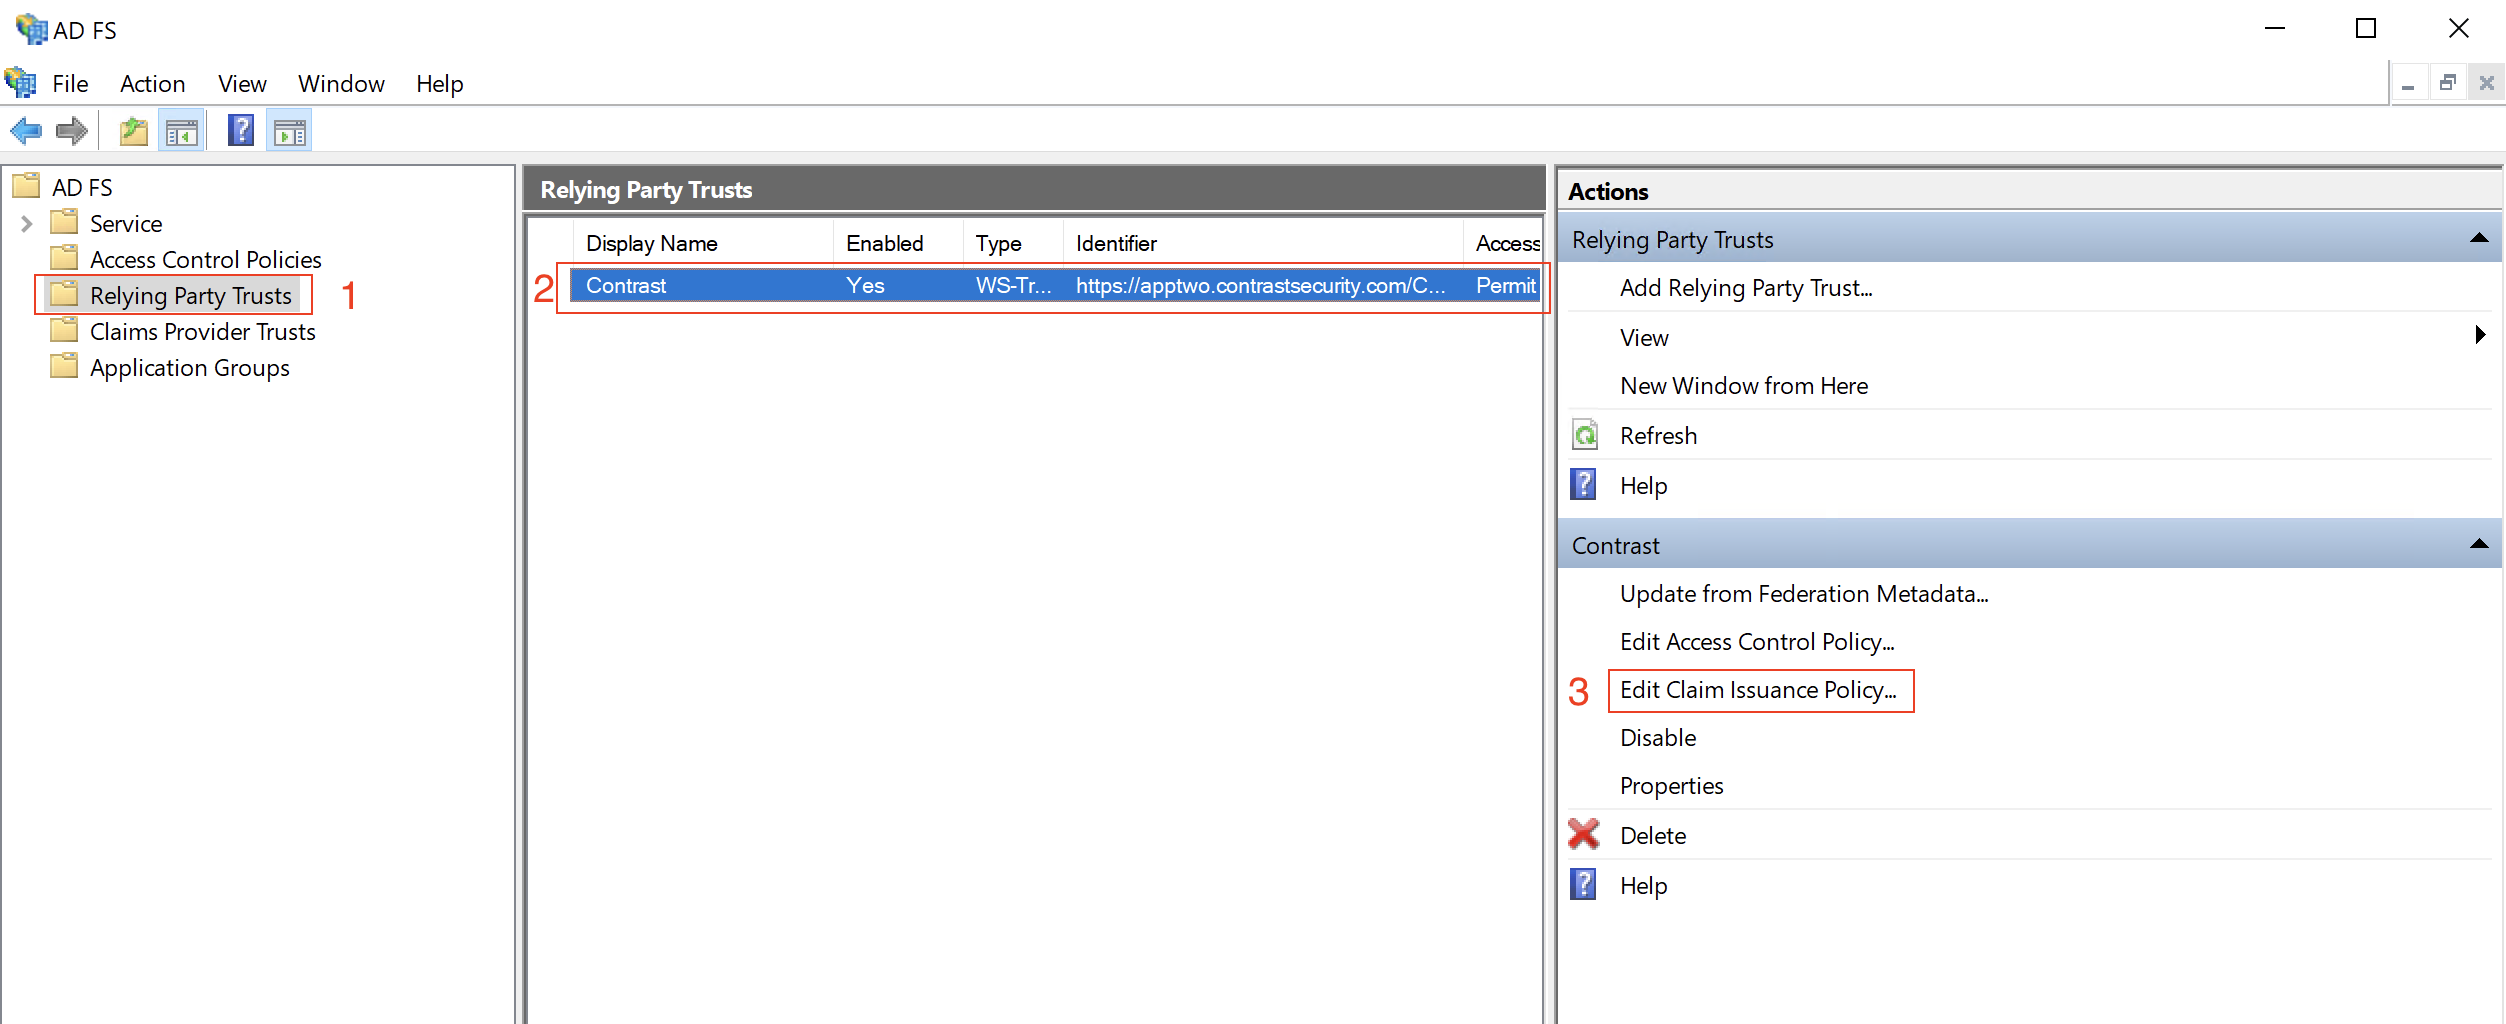The image size is (2506, 1024).
Task: Click the blue Help toolbar icon
Action: [241, 131]
